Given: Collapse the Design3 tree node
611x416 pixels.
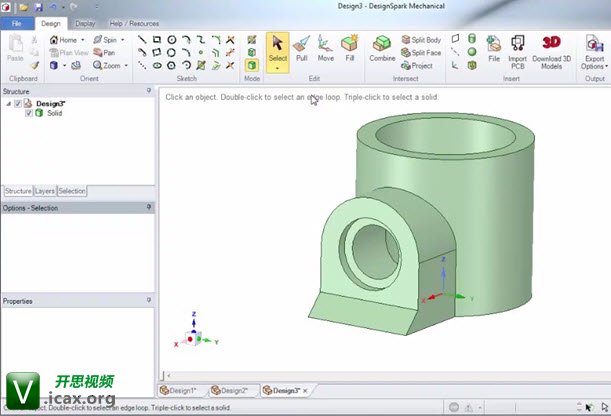Looking at the screenshot, I should 9,103.
